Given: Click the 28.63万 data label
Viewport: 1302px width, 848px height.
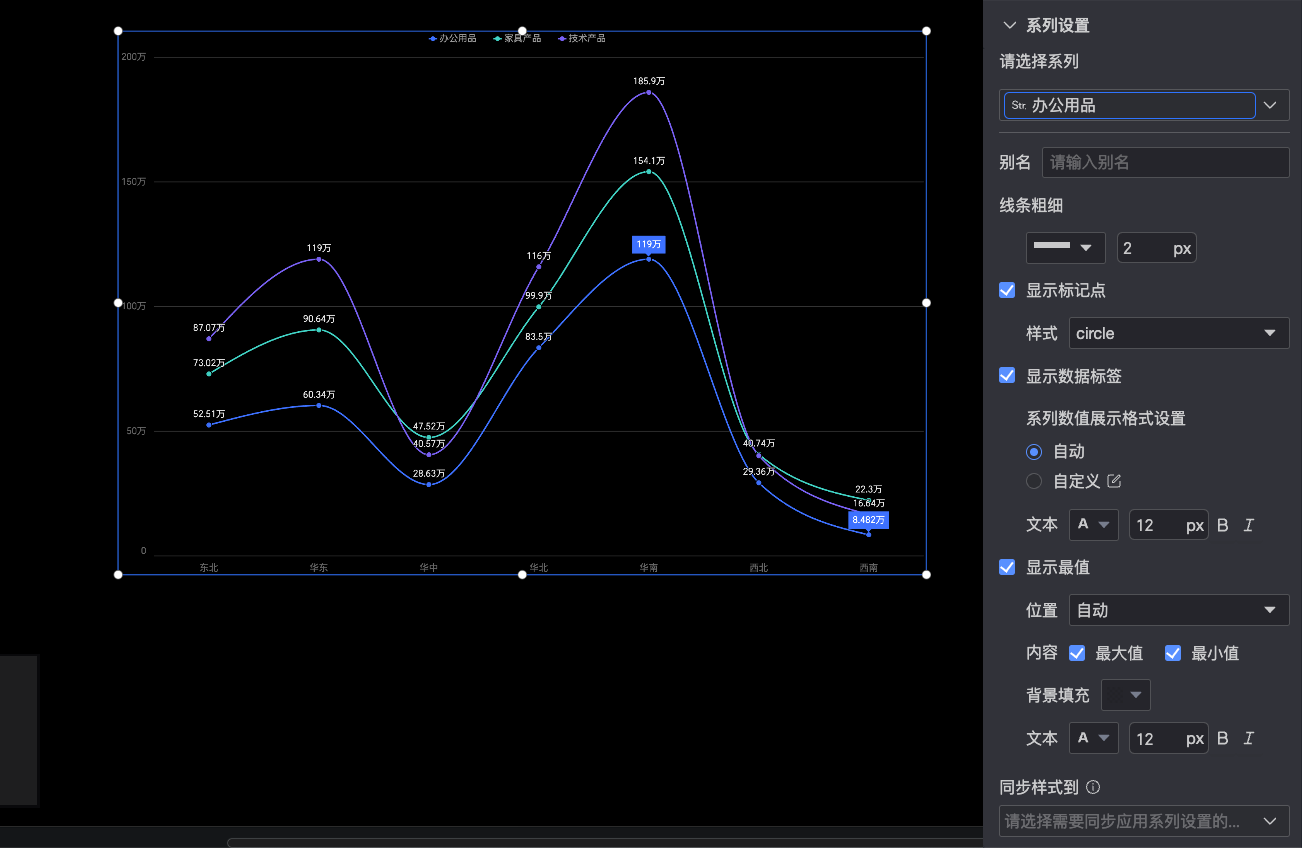Looking at the screenshot, I should pyautogui.click(x=429, y=473).
